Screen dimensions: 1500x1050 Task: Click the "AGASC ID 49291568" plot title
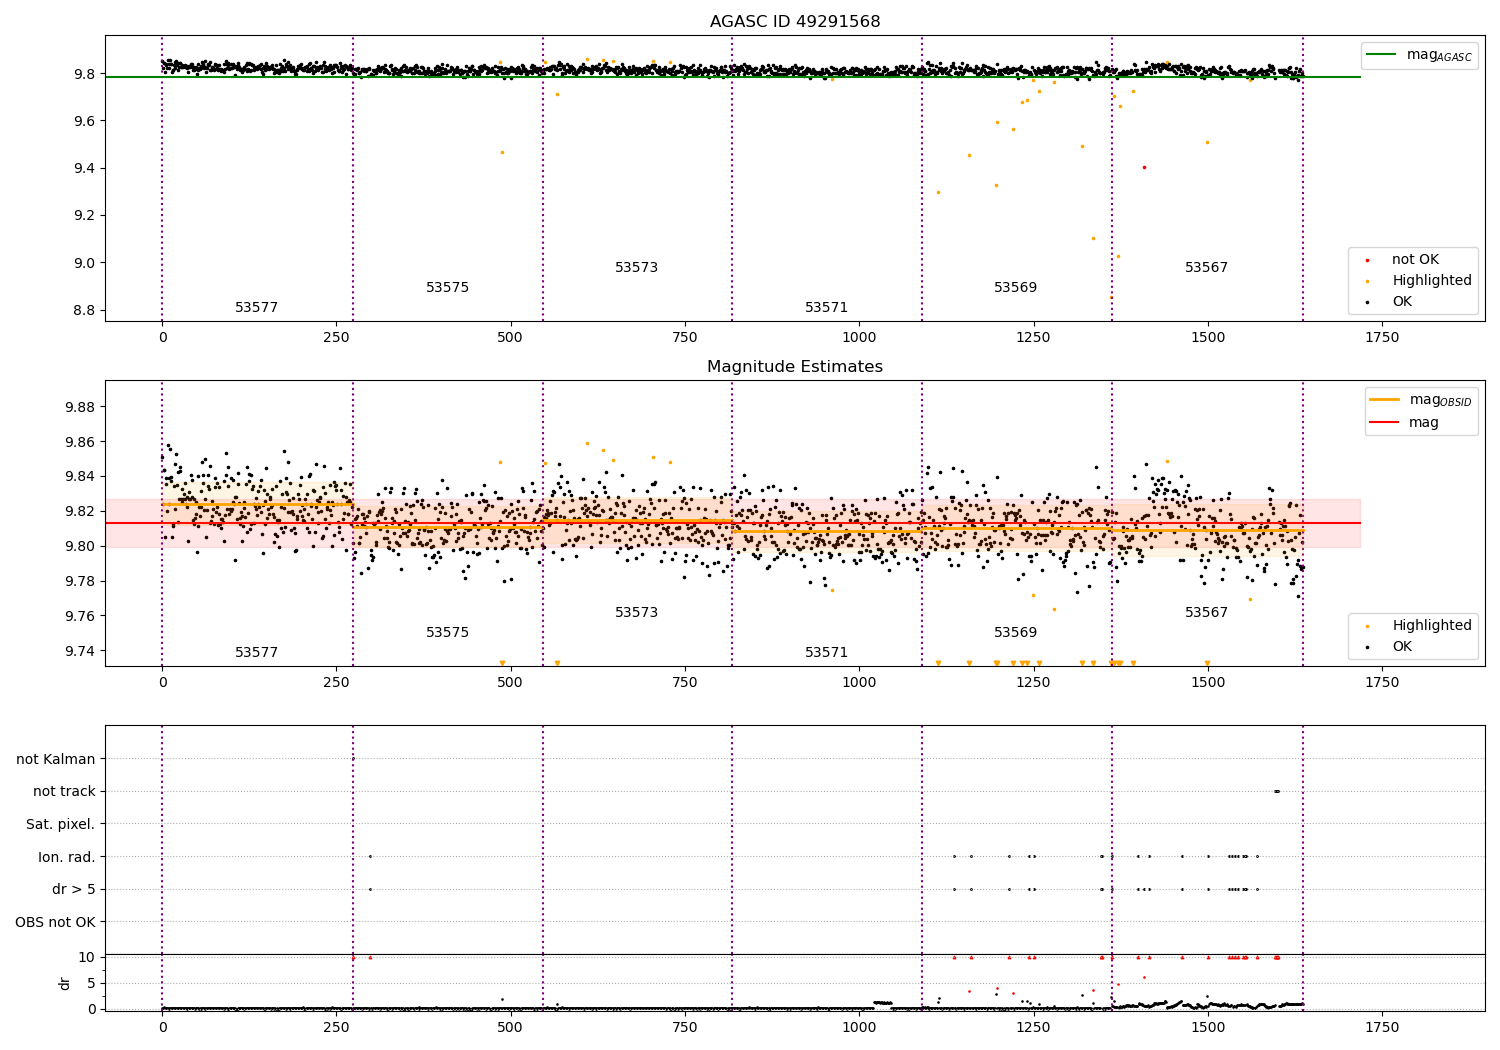[x=795, y=22]
